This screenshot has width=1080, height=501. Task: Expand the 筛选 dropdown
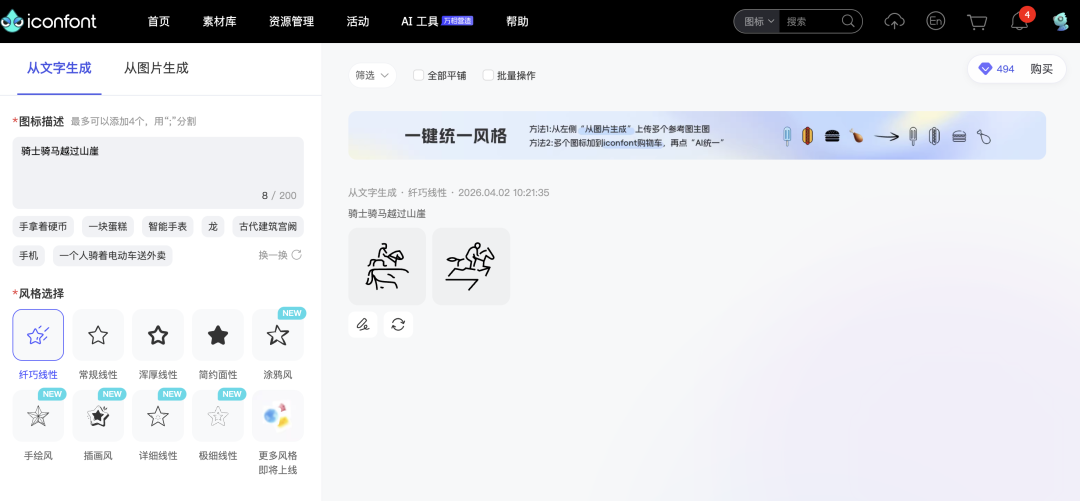[372, 75]
